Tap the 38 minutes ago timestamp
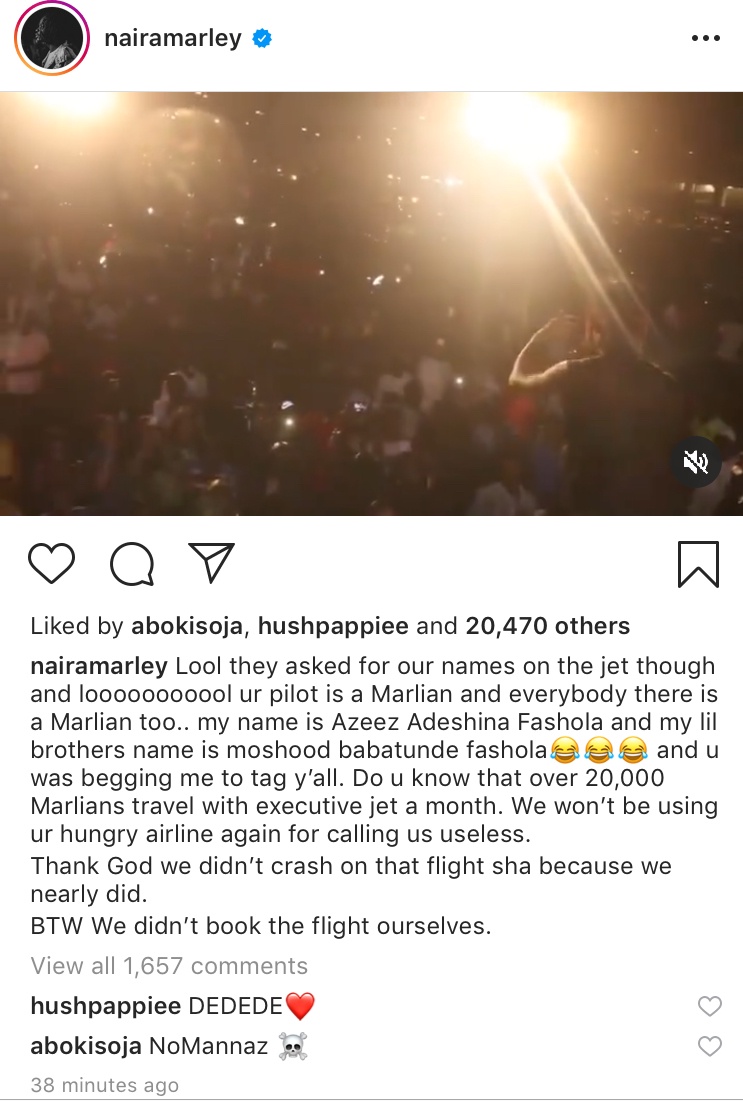The height and width of the screenshot is (1101, 743). [105, 1085]
